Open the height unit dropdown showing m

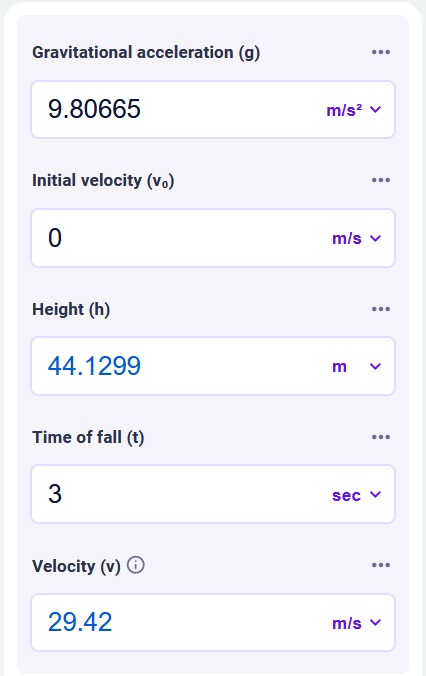click(x=357, y=366)
